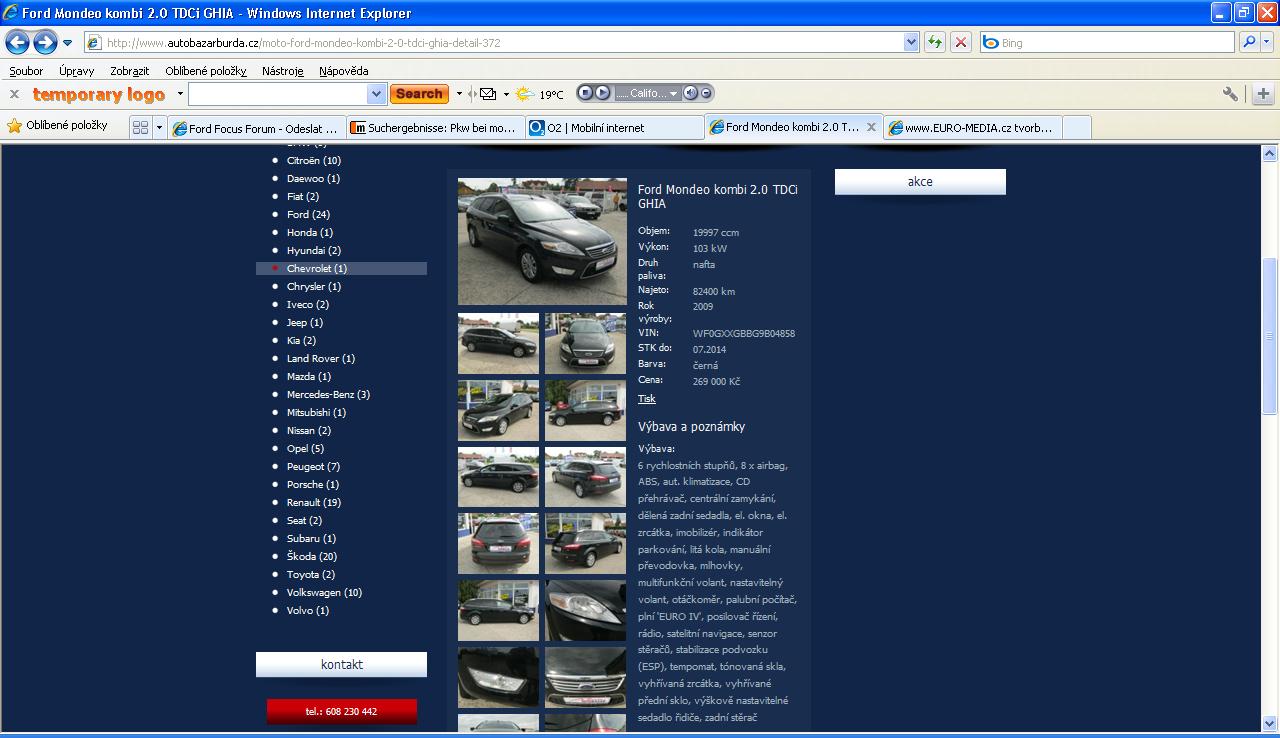Open toolbar wrench settings icon
This screenshot has height=738, width=1280.
[1230, 94]
